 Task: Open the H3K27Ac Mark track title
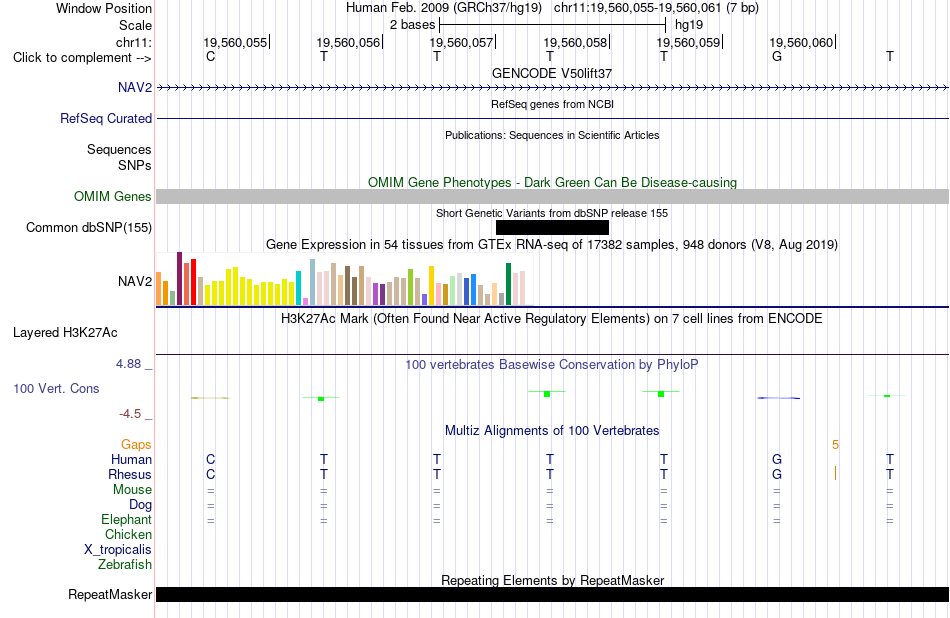pos(552,319)
